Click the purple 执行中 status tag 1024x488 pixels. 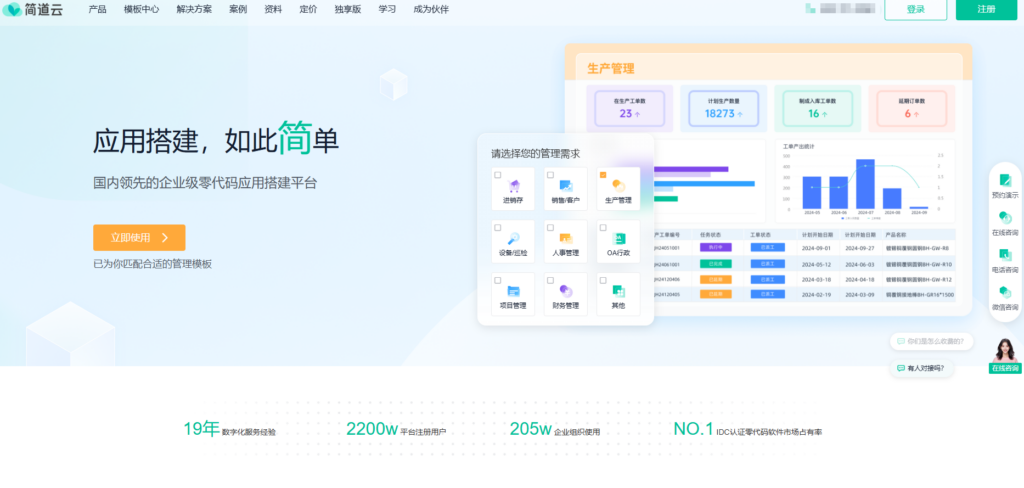click(716, 248)
